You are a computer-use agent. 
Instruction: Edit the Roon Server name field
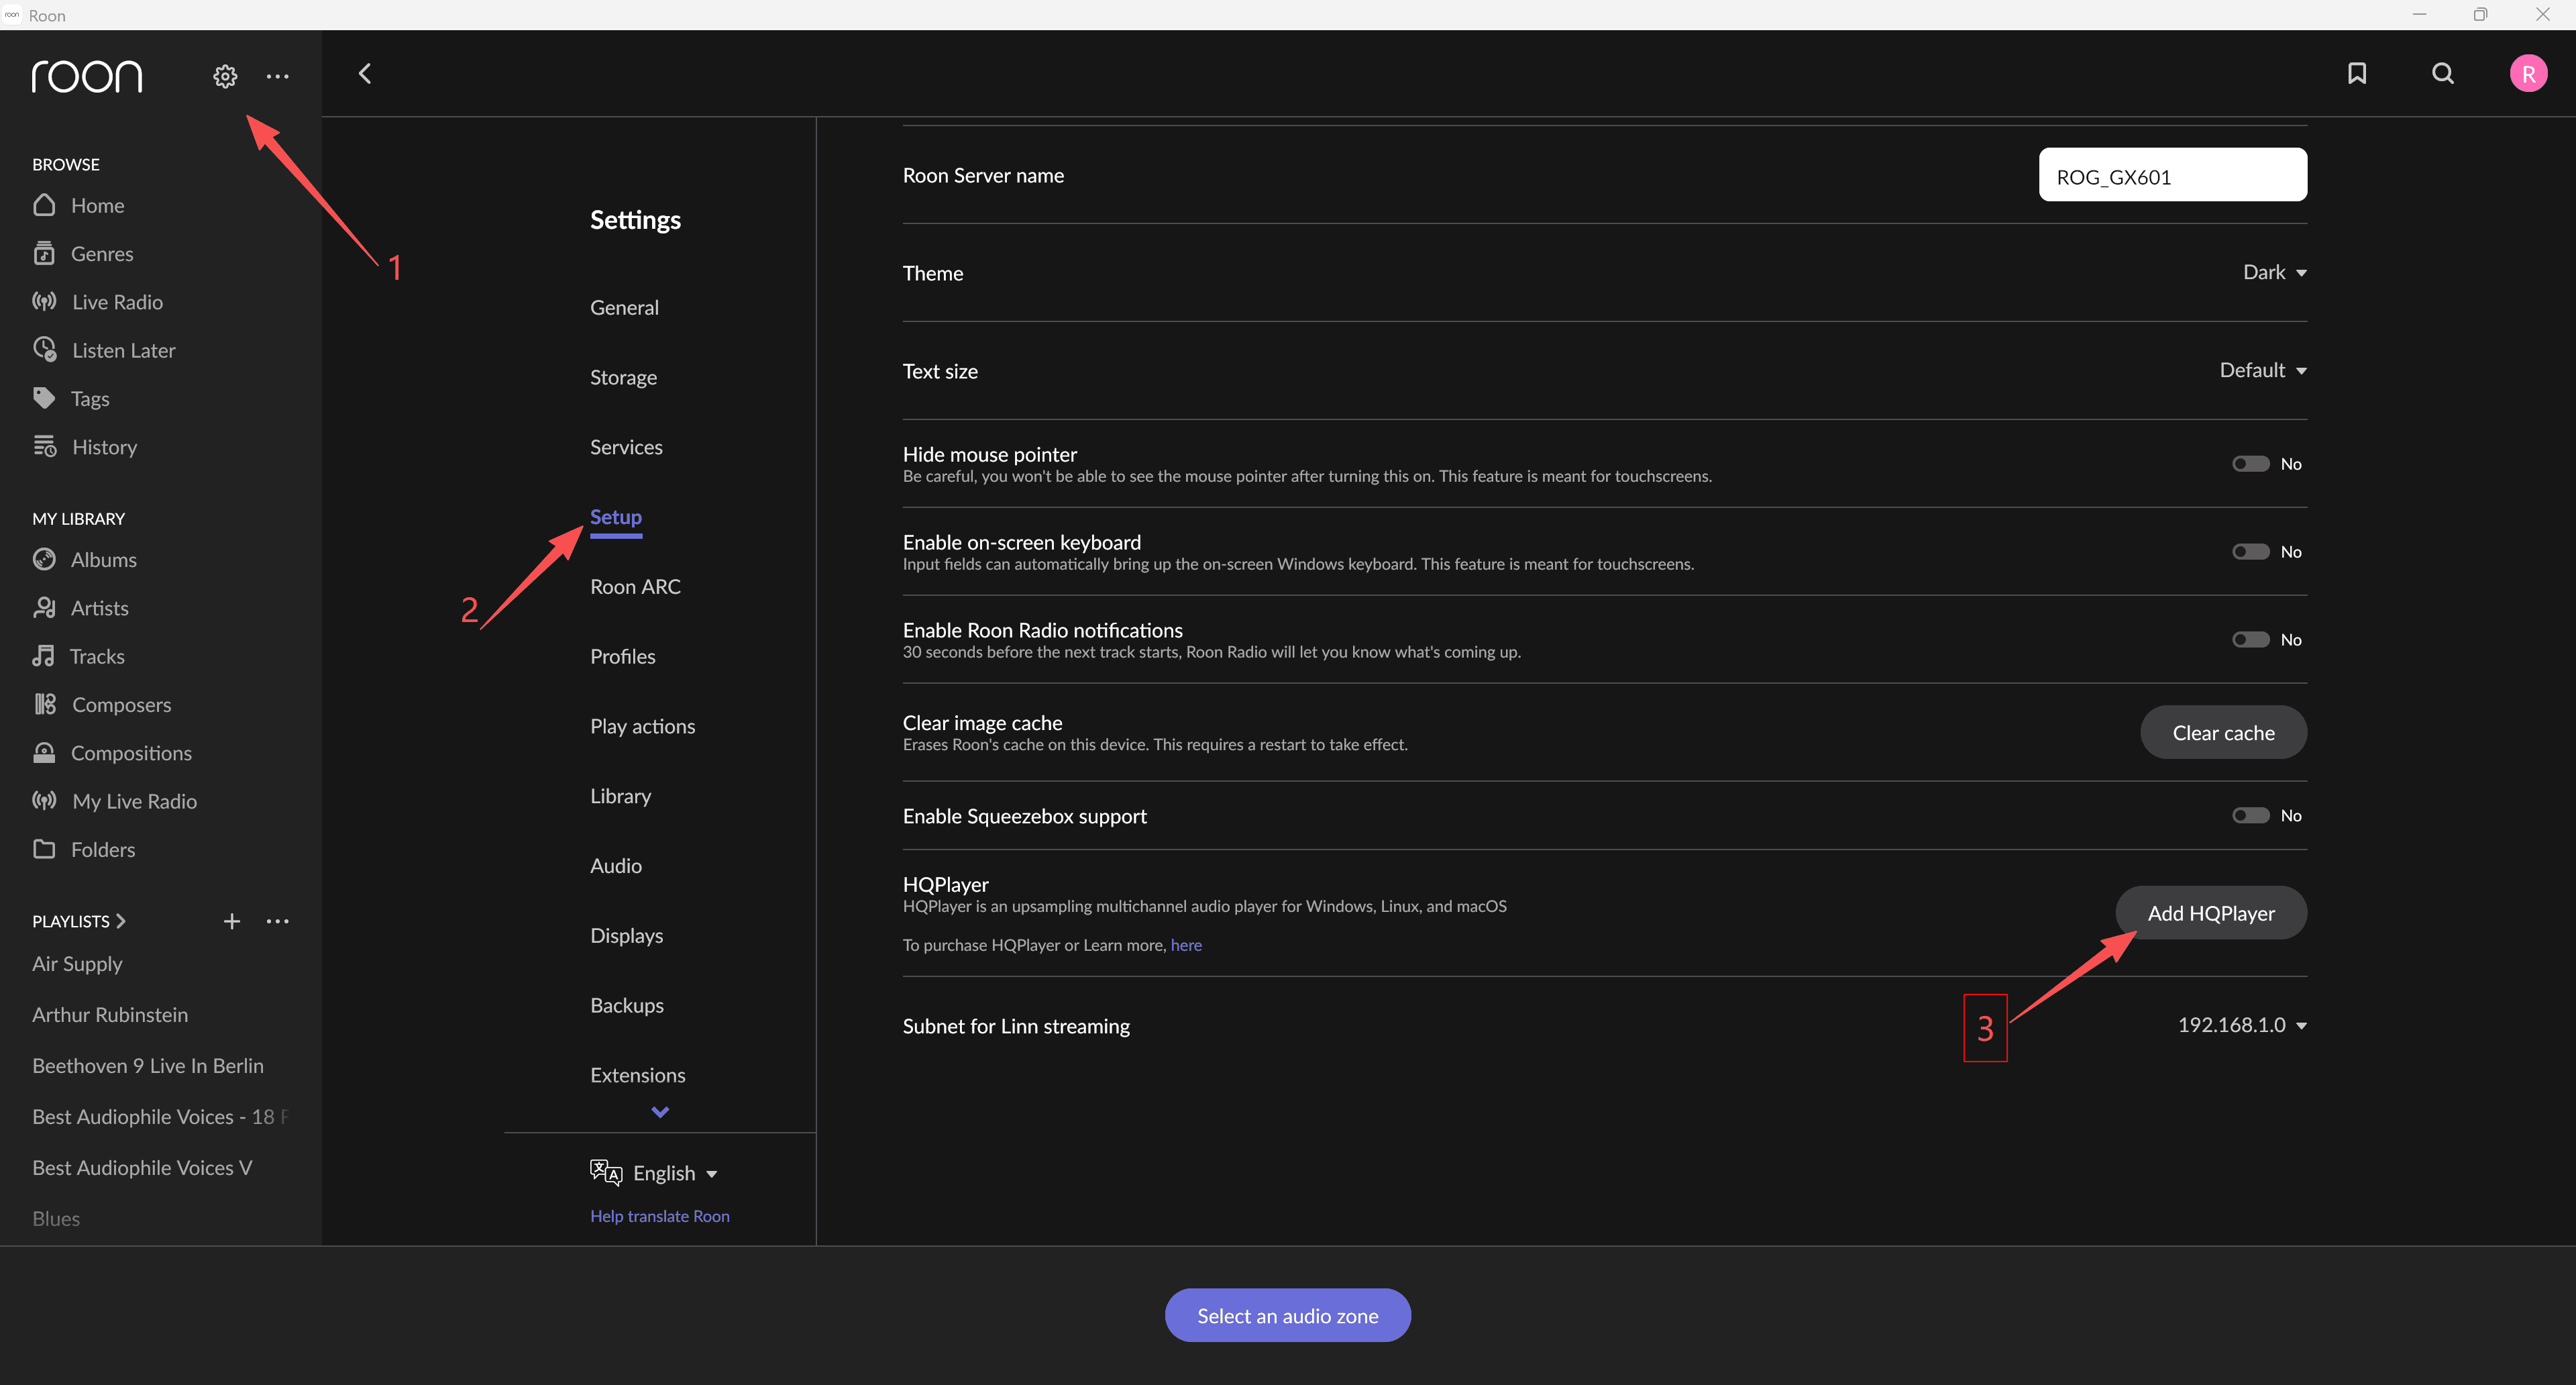coord(2173,175)
